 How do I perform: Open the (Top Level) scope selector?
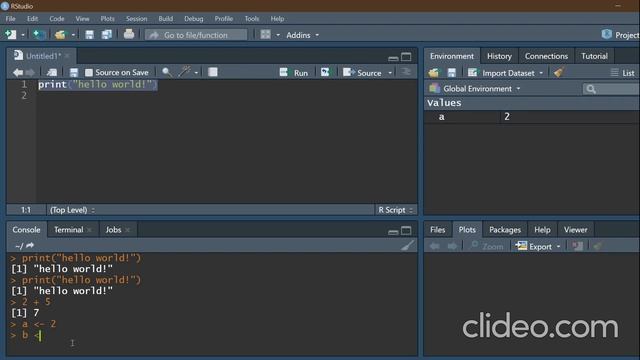[x=72, y=210]
